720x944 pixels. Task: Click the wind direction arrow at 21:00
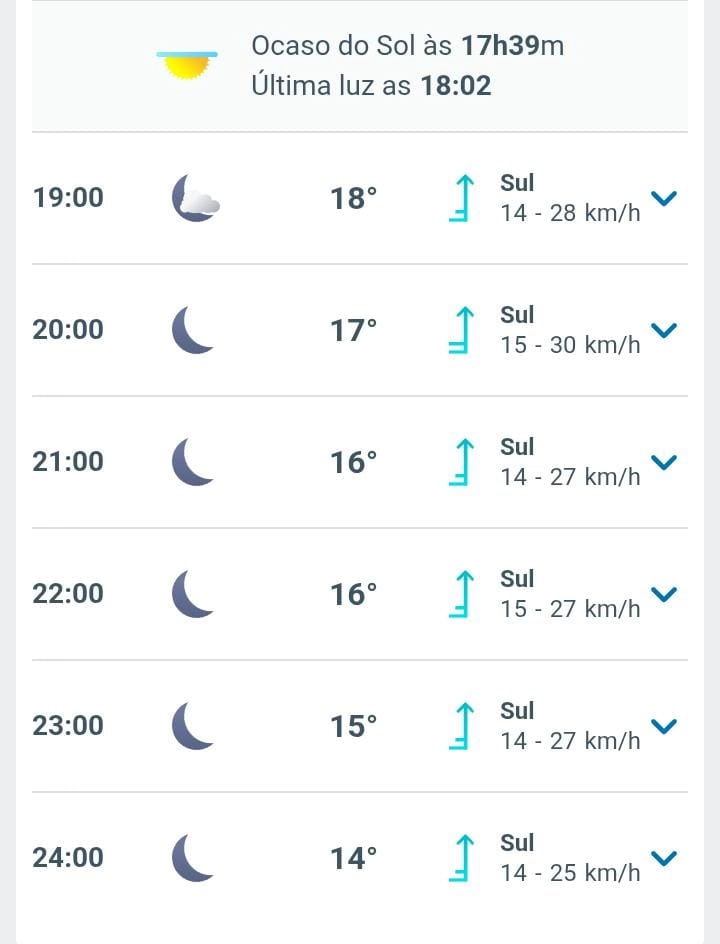pyautogui.click(x=461, y=462)
